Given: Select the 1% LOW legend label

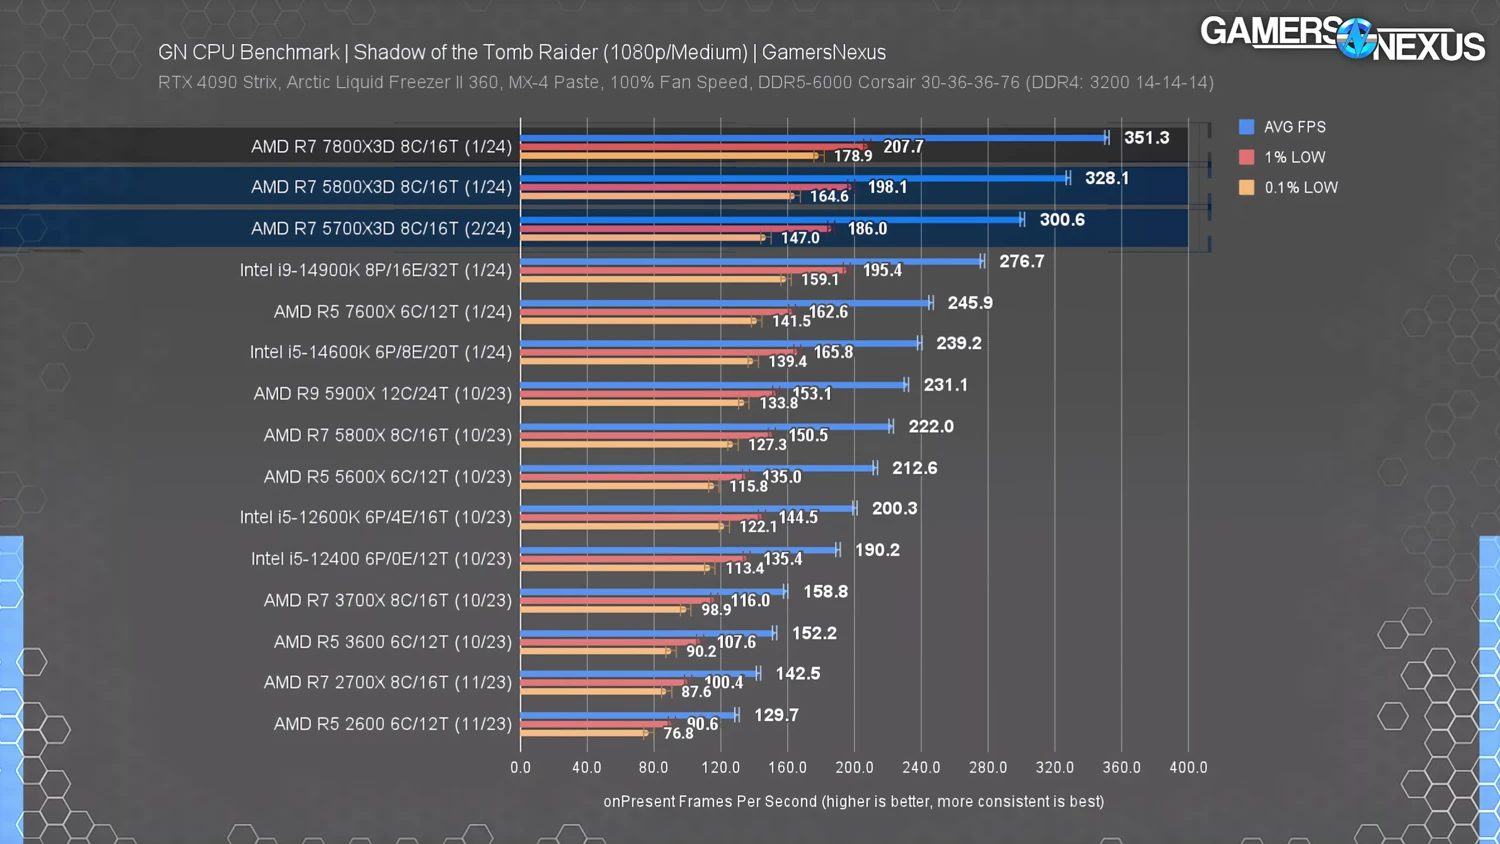Looking at the screenshot, I should click(x=1295, y=157).
